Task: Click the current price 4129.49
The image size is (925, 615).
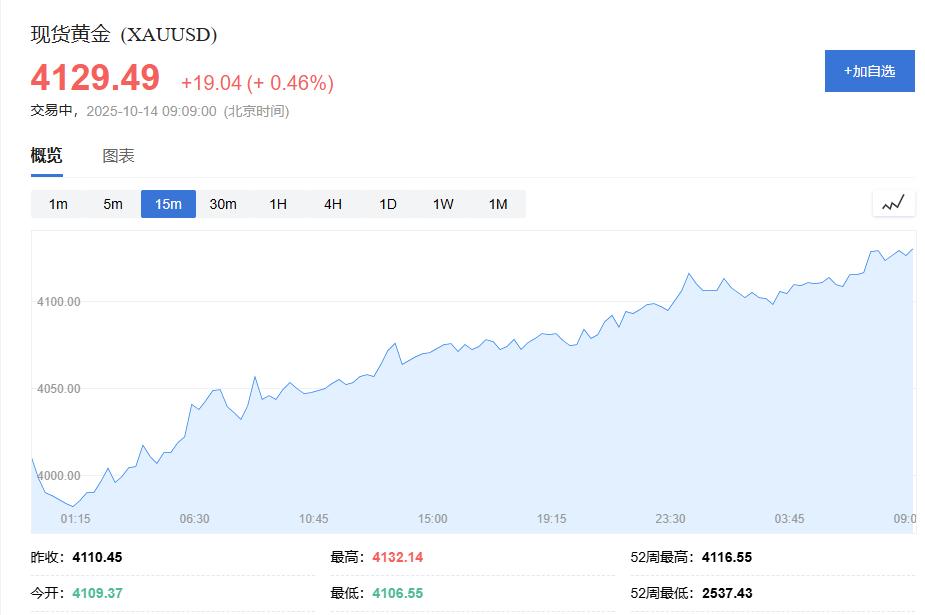Action: click(94, 78)
